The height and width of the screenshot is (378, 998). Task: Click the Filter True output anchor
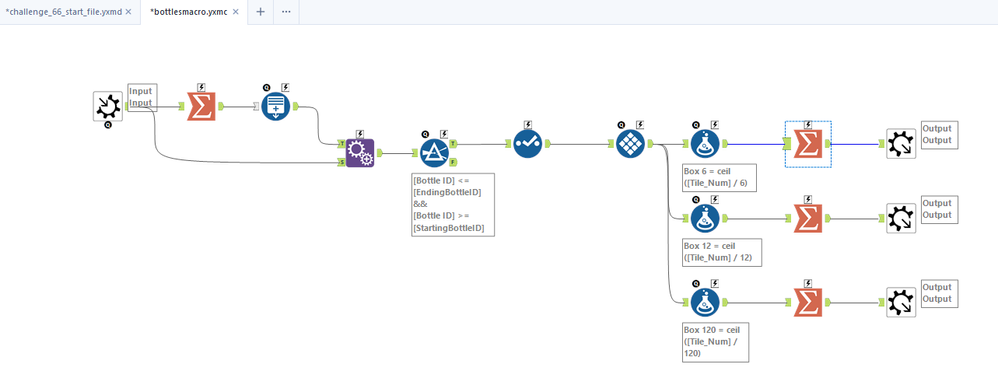(453, 144)
